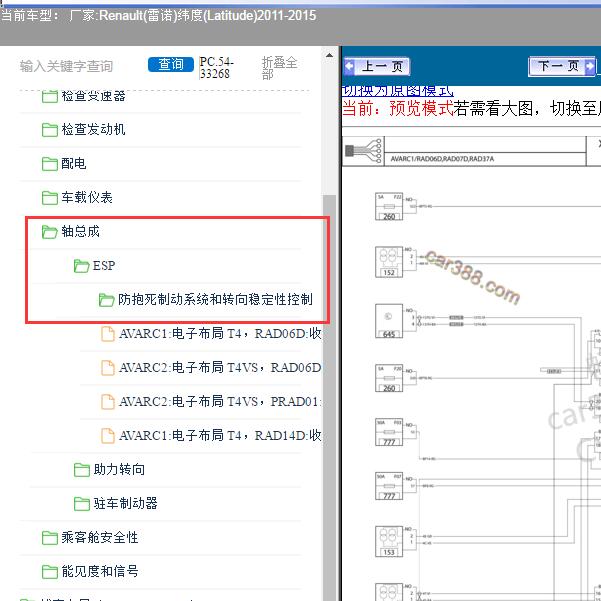Click AVARC1/RAD06D,RAD07D,RAD37A diagram title
The height and width of the screenshot is (601, 601).
(x=442, y=159)
